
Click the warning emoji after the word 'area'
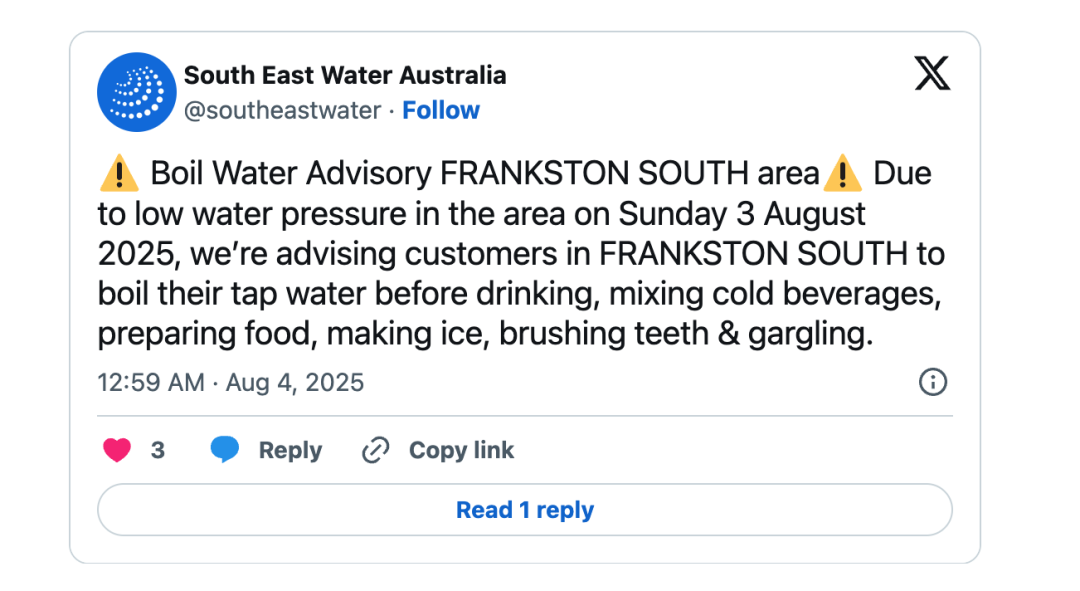coord(842,174)
